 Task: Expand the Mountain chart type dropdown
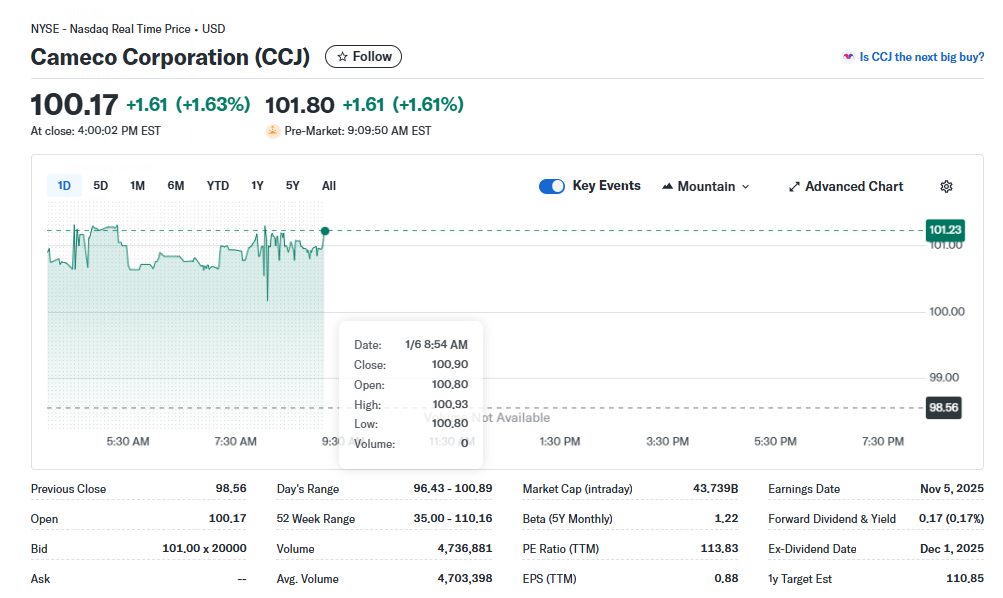click(x=745, y=187)
